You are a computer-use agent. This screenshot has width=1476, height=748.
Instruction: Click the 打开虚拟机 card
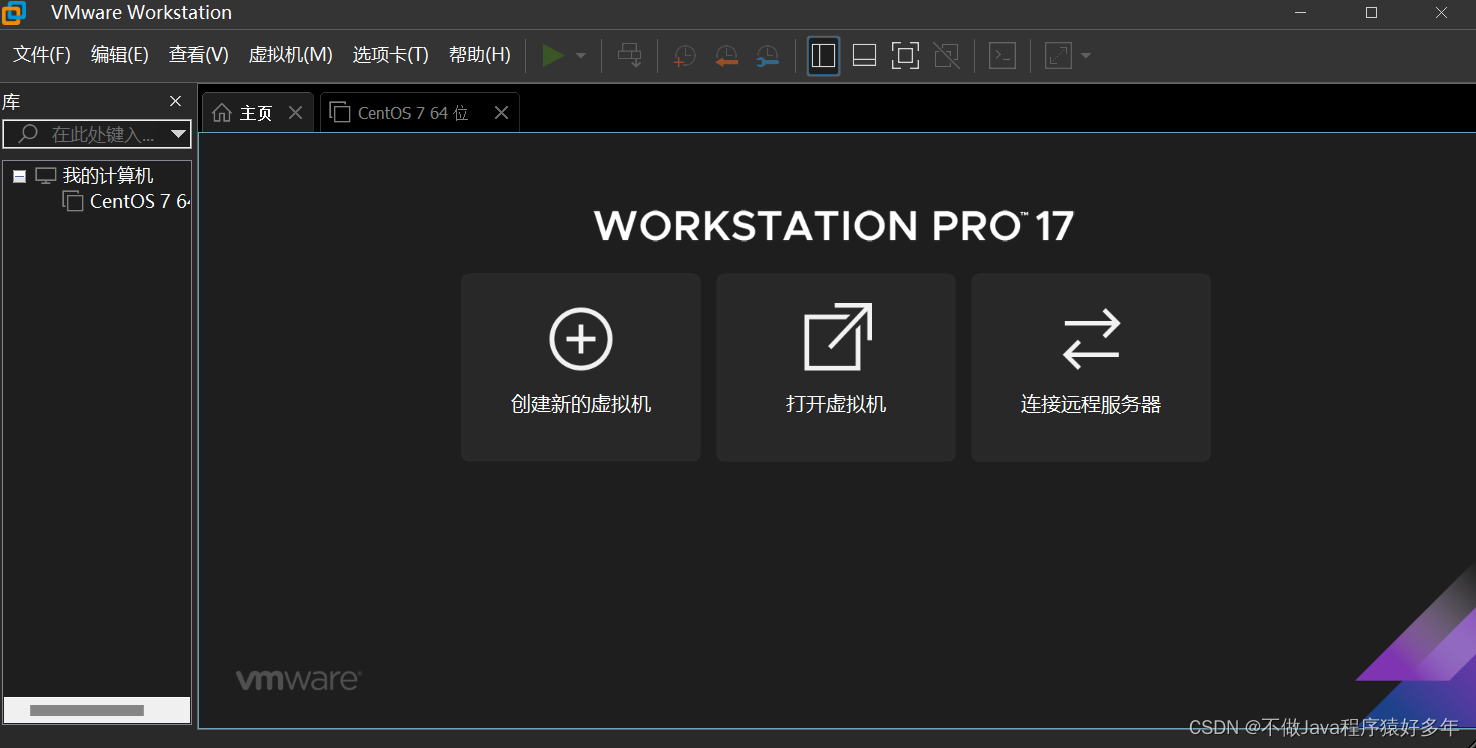click(836, 368)
